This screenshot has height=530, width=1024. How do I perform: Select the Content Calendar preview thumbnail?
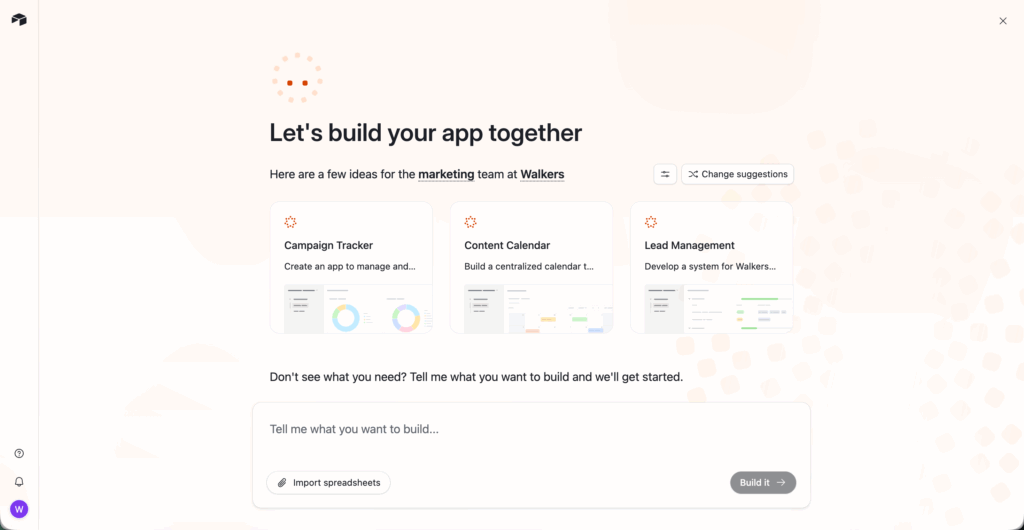coord(531,309)
